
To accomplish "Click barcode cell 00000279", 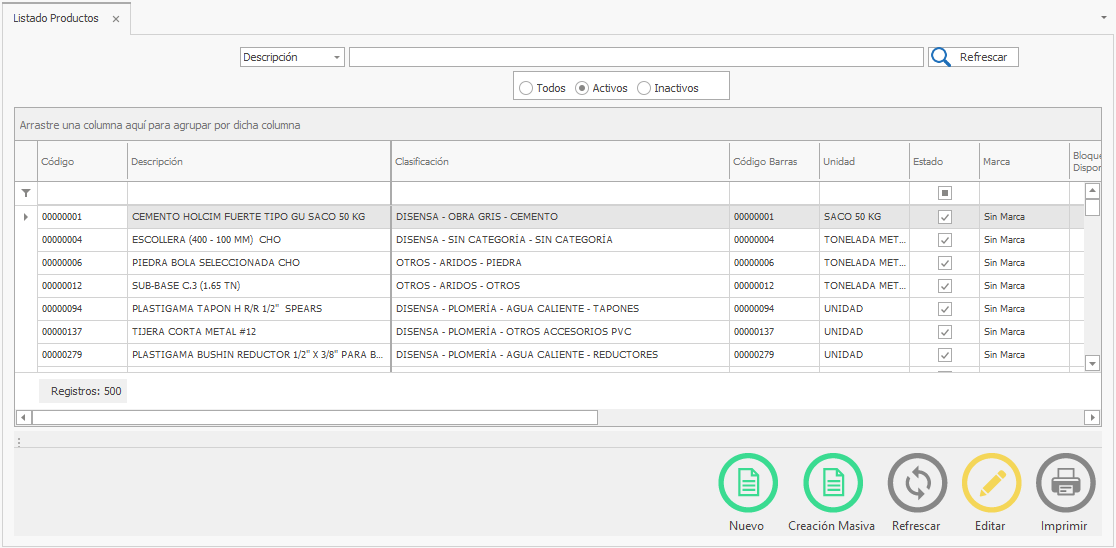I will [774, 354].
